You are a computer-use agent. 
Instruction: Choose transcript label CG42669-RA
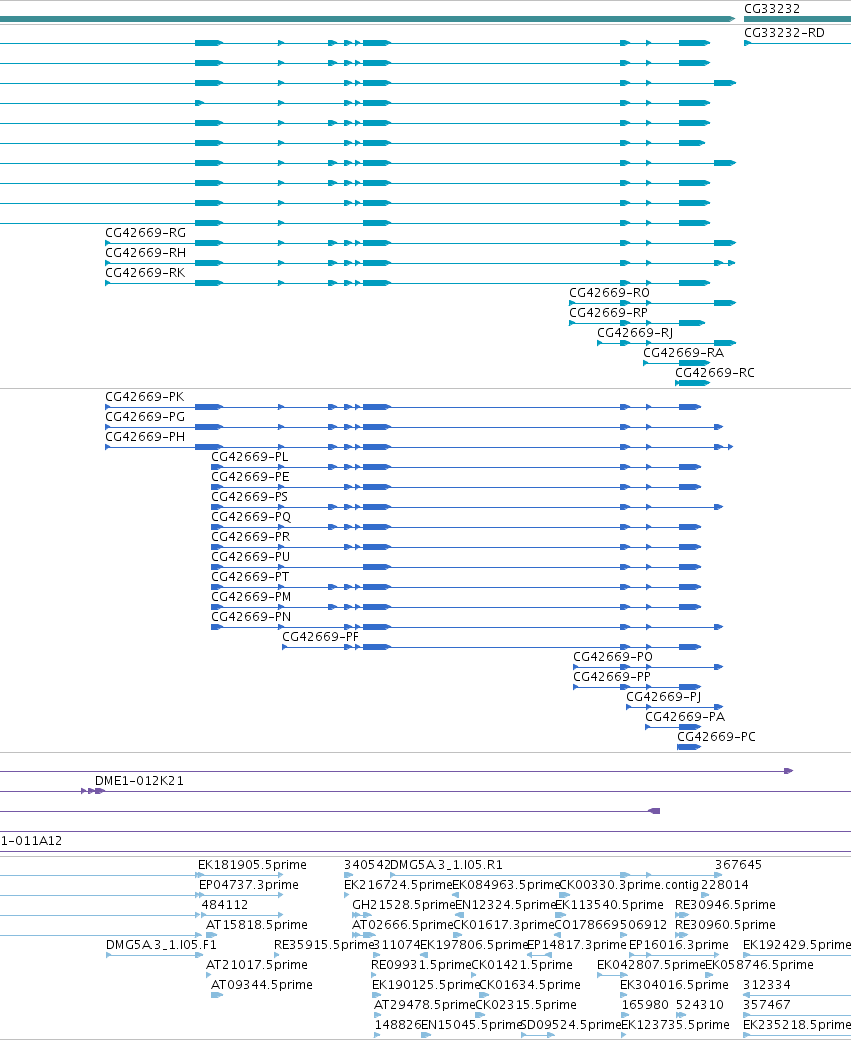[x=683, y=353]
